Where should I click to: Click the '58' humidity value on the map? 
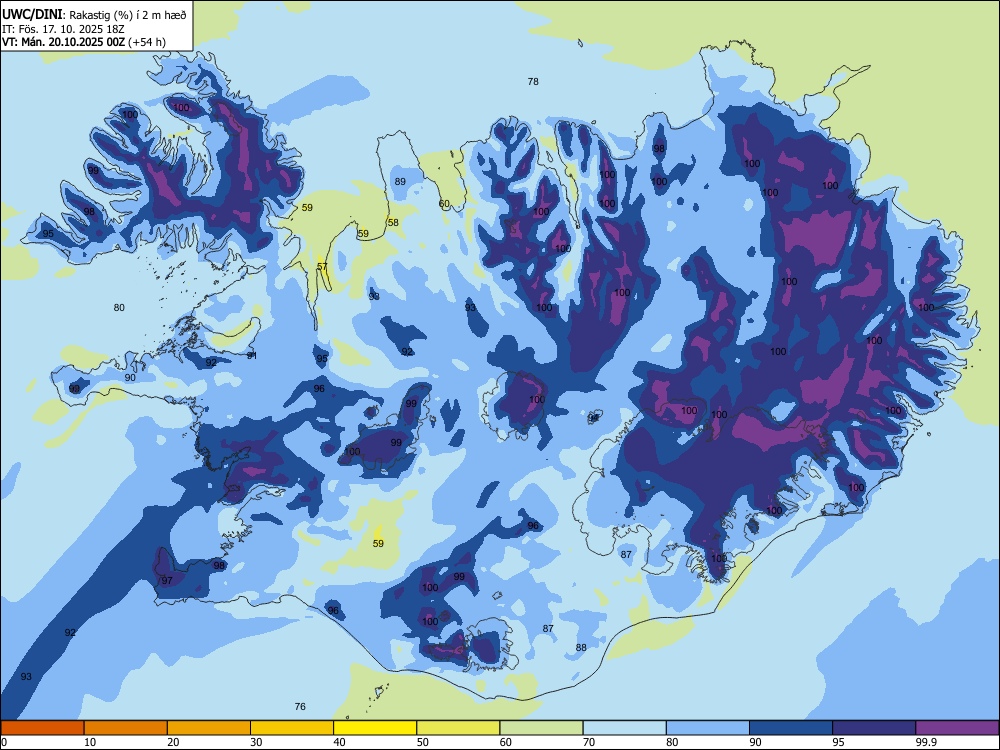393,223
